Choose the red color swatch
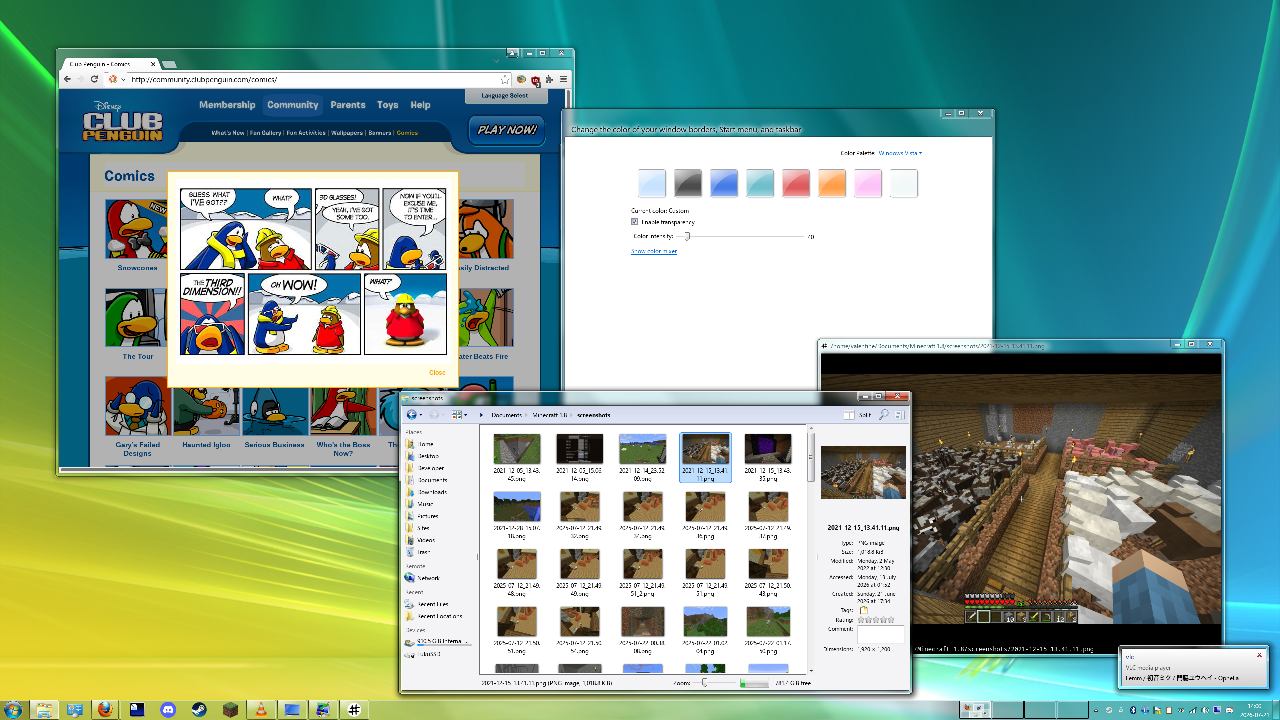This screenshot has width=1280, height=720. click(796, 183)
